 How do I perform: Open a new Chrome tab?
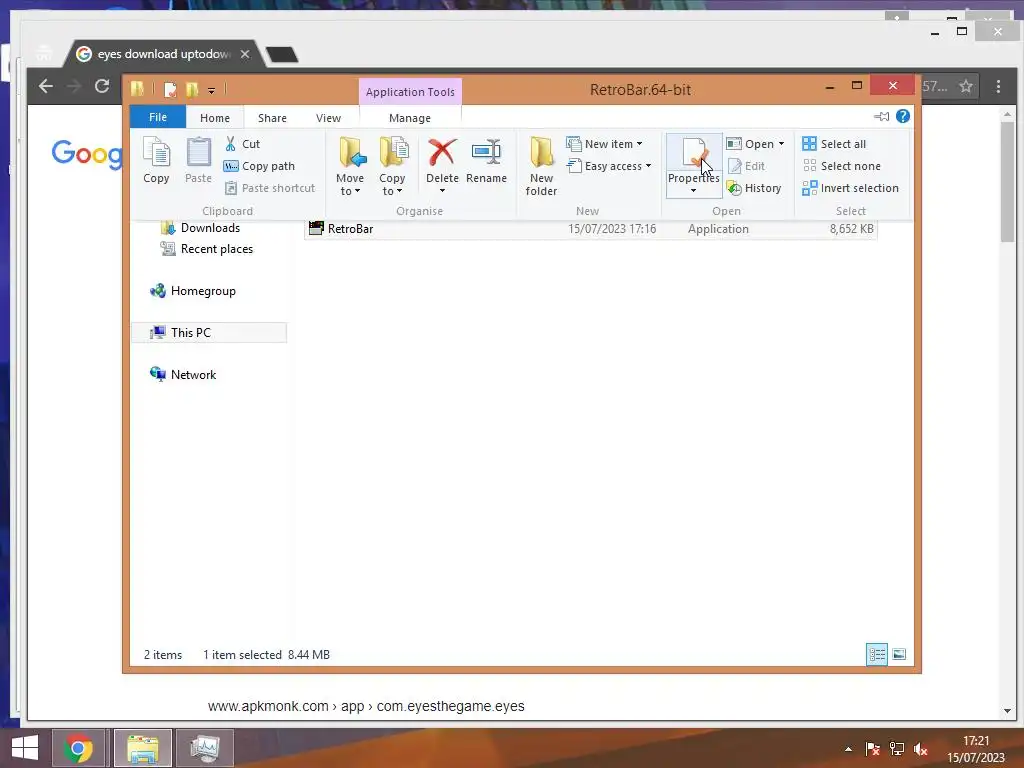282,55
